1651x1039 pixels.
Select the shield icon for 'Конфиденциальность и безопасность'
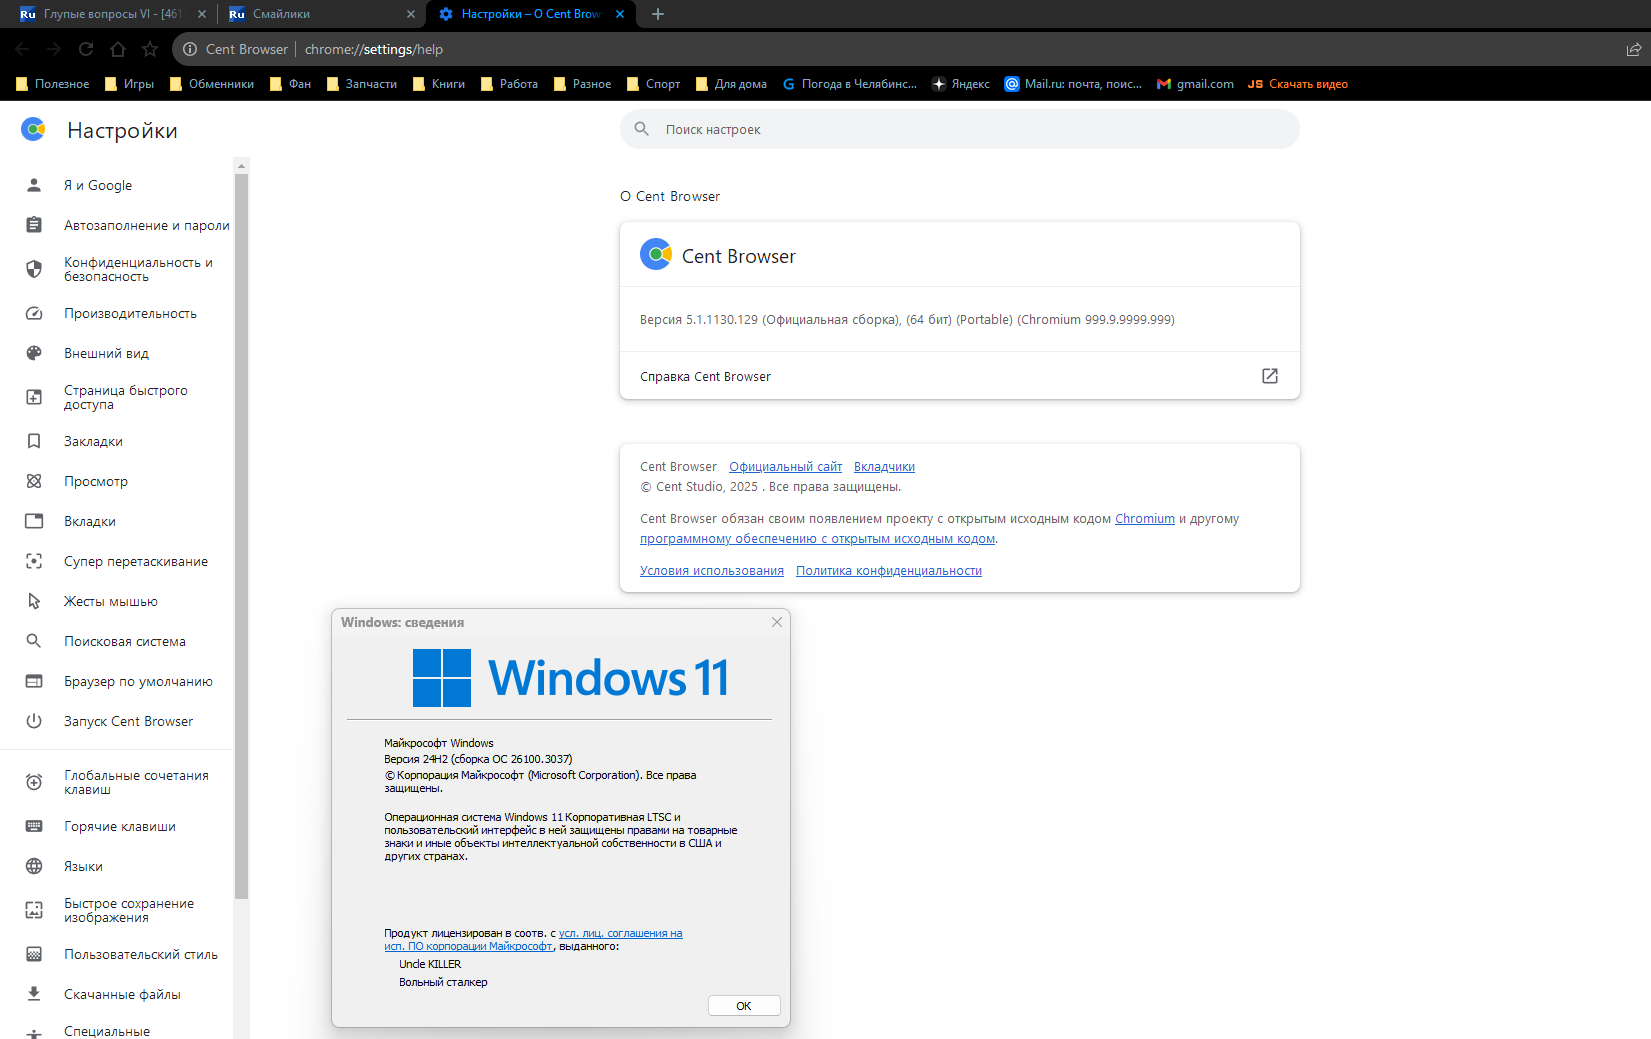[34, 269]
